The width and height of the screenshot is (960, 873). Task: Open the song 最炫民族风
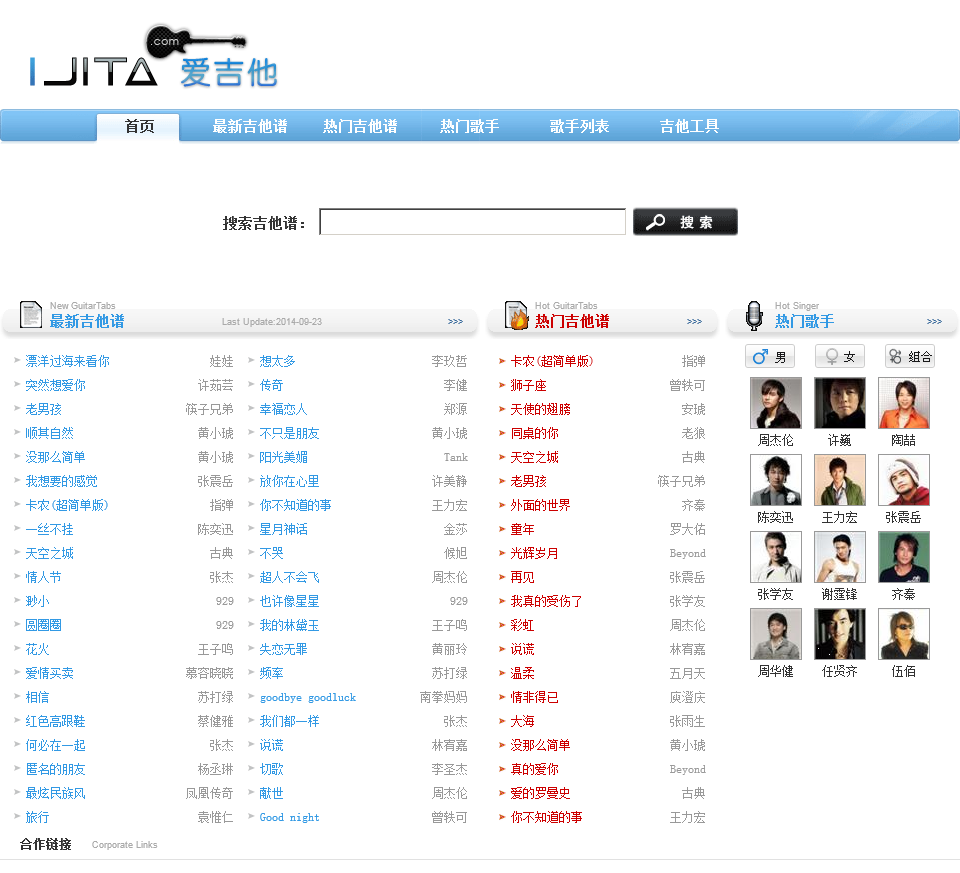tap(55, 793)
